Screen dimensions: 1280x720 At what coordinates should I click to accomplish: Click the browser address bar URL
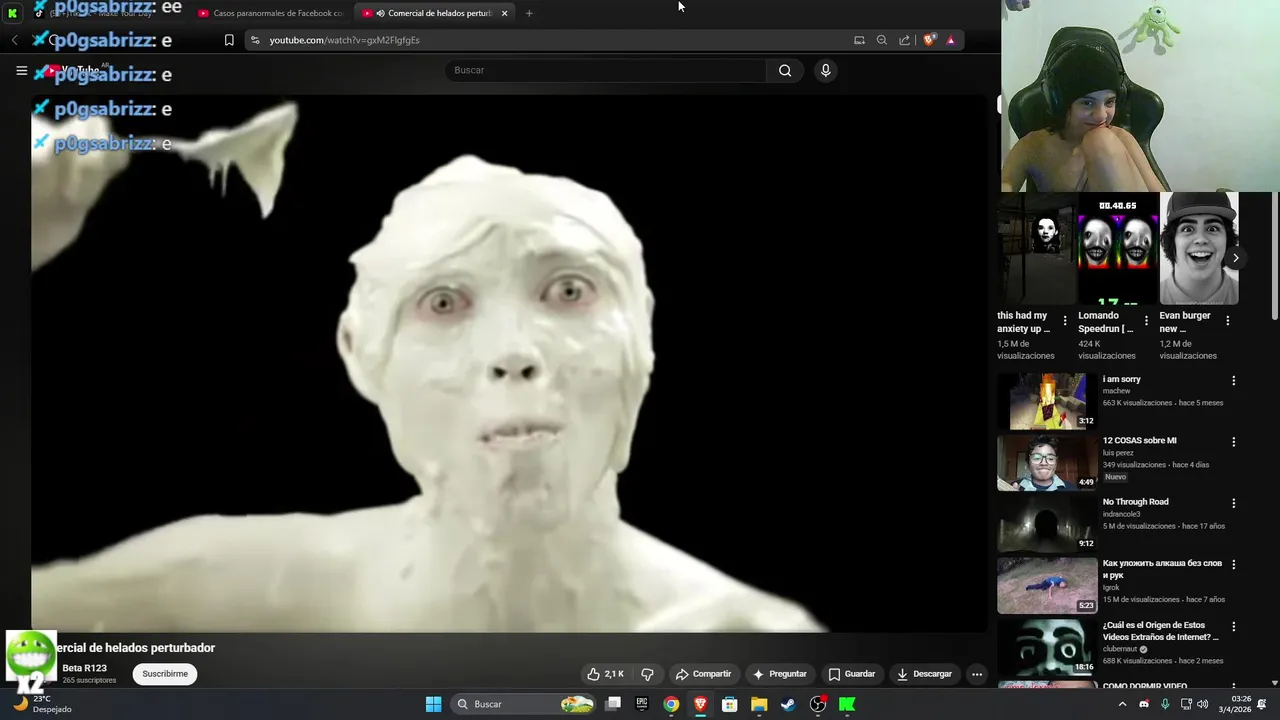[344, 40]
